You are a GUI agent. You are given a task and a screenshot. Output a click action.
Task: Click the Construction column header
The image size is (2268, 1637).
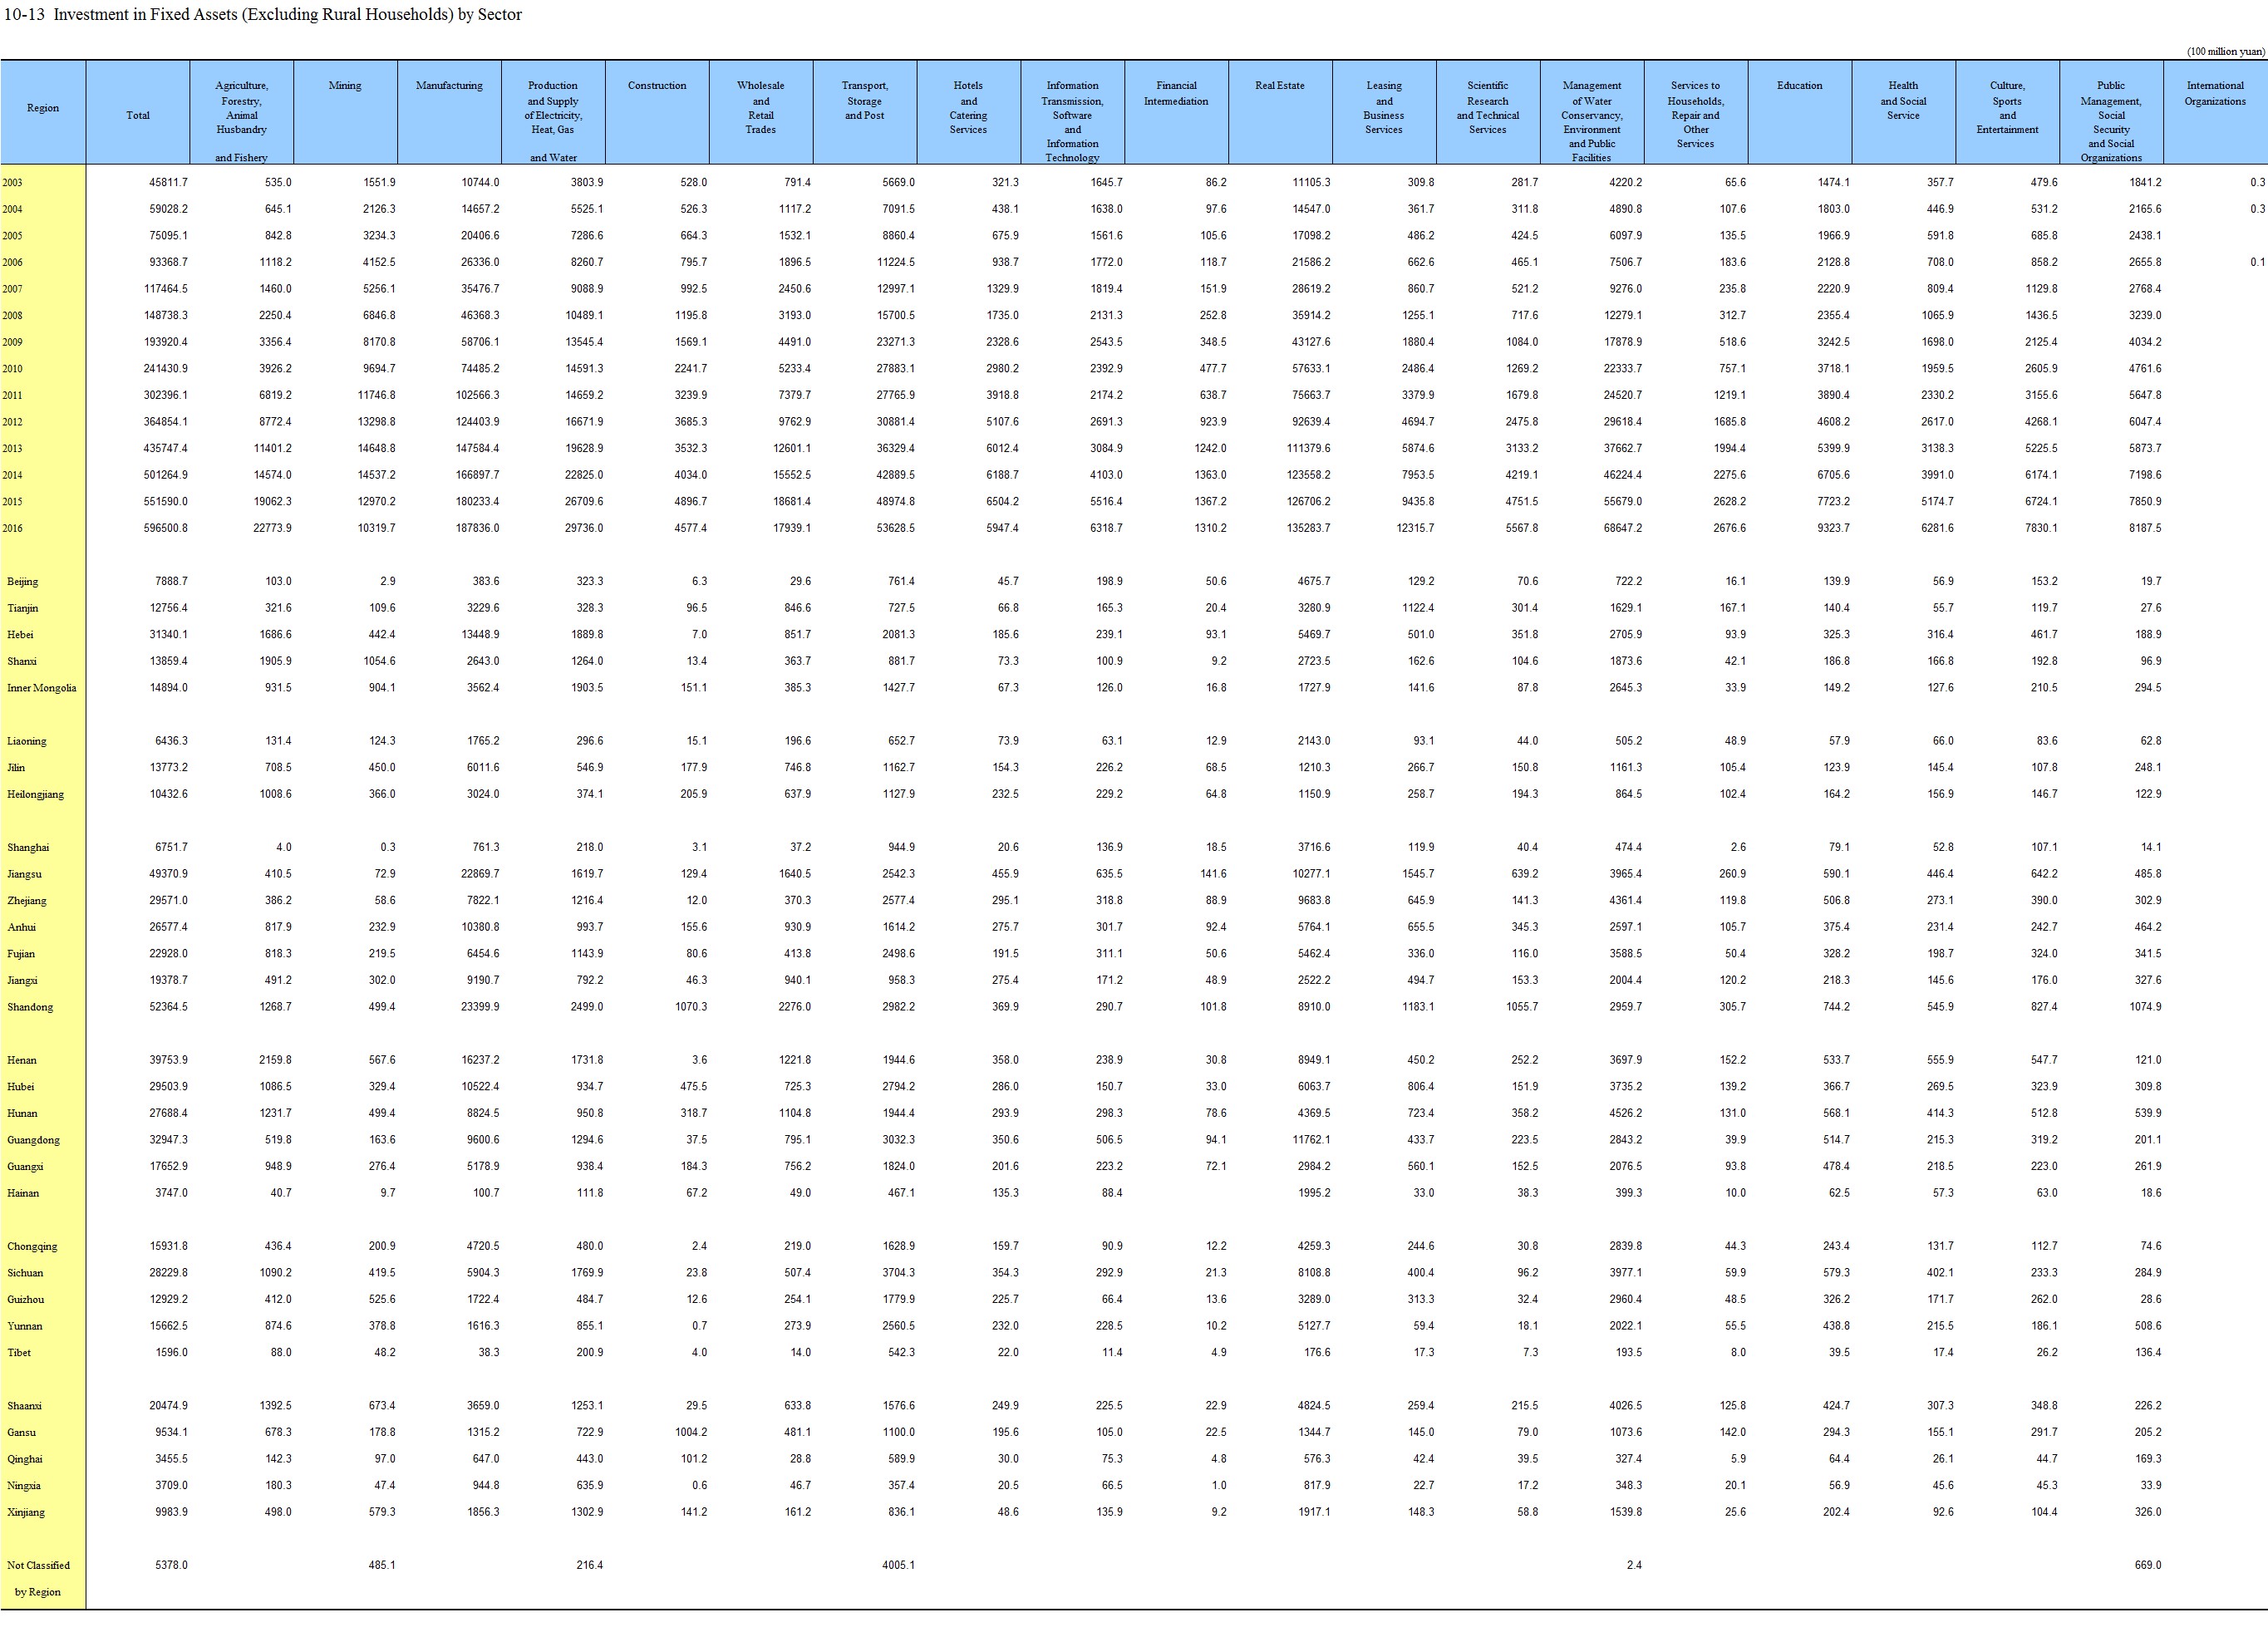pyautogui.click(x=657, y=86)
